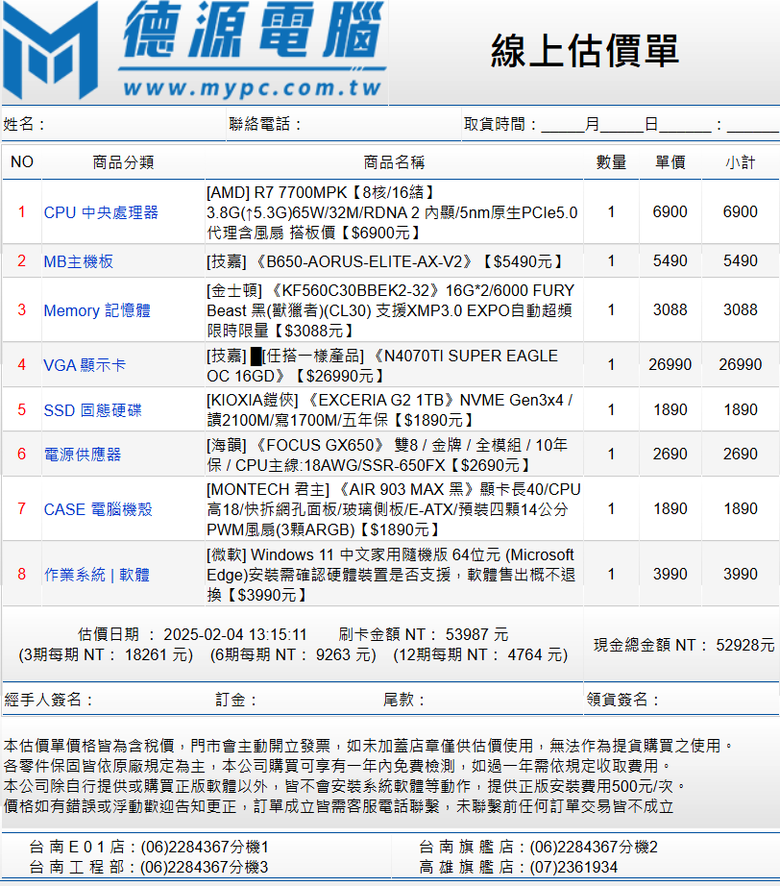Click the N4070TI SUPER EAGLE product description
780x886 pixels.
click(382, 366)
